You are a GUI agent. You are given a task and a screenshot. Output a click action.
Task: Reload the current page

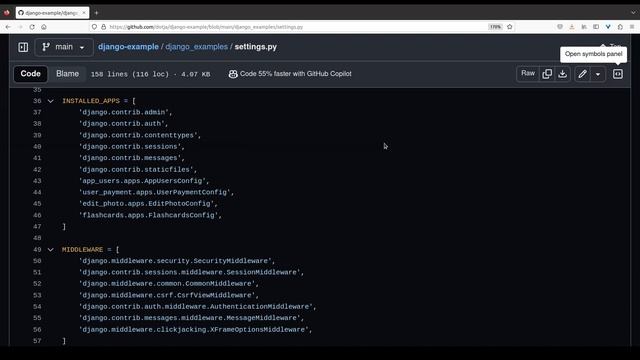(x=32, y=27)
